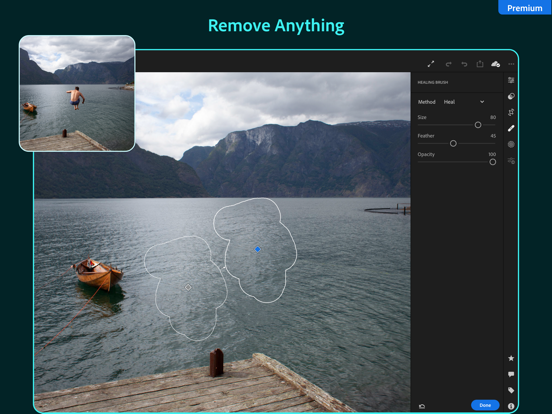This screenshot has height=414, width=552.
Task: Open the Presets overlapping circles icon
Action: pyautogui.click(x=511, y=96)
